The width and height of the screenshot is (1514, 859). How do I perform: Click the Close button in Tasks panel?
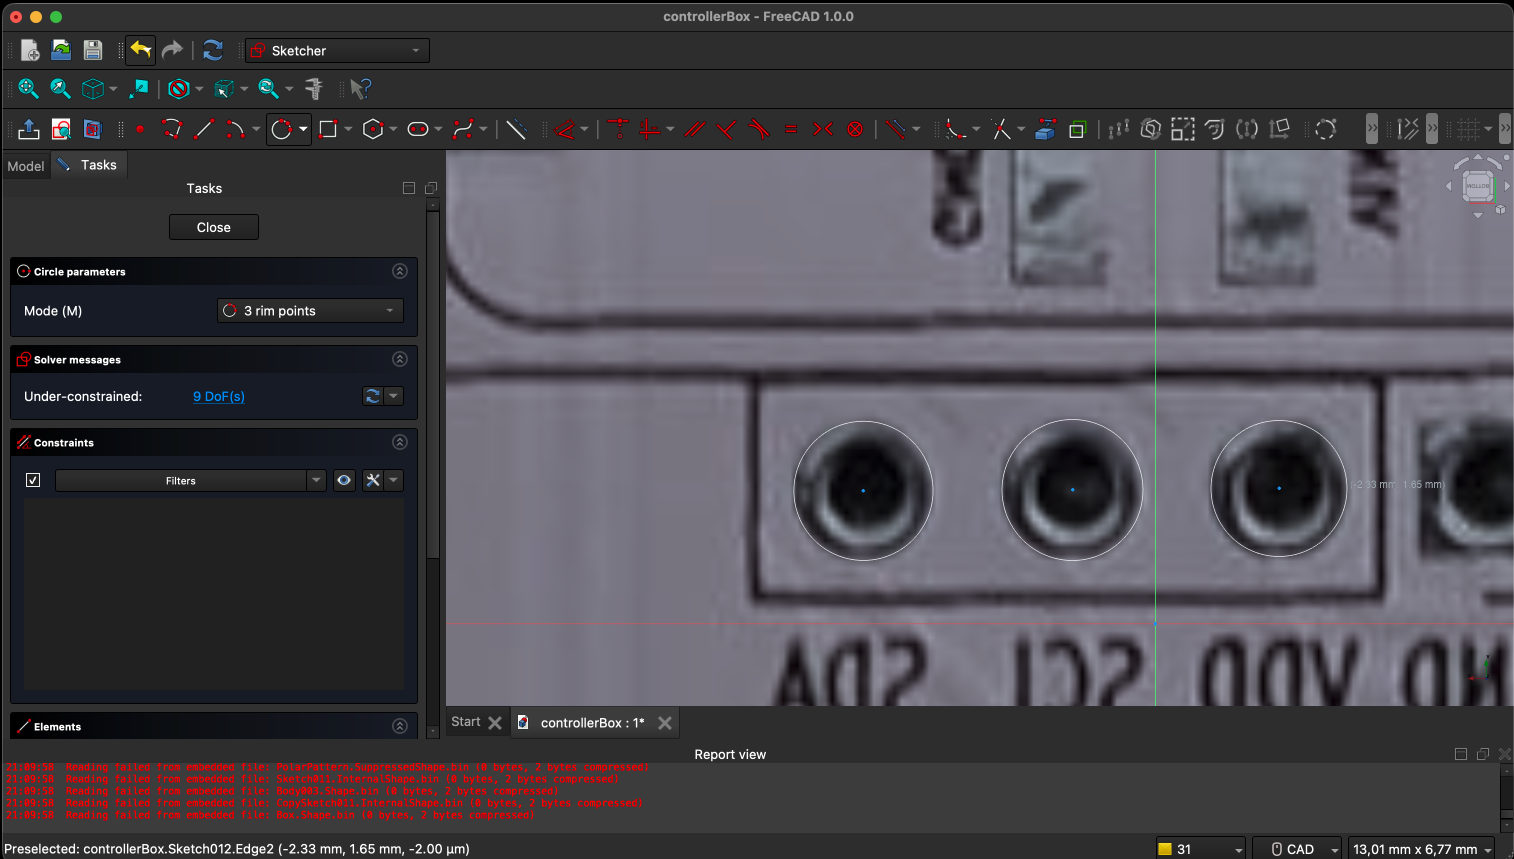(x=213, y=226)
